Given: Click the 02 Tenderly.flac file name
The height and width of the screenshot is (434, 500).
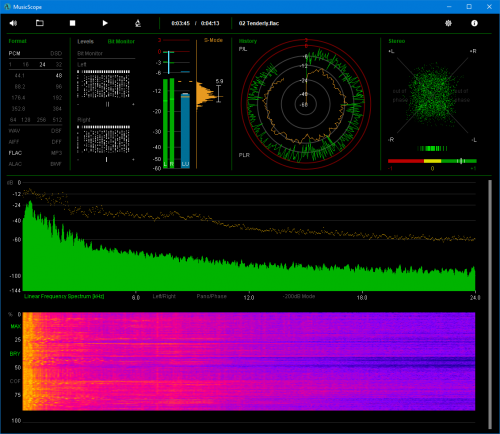Looking at the screenshot, I should 259,23.
